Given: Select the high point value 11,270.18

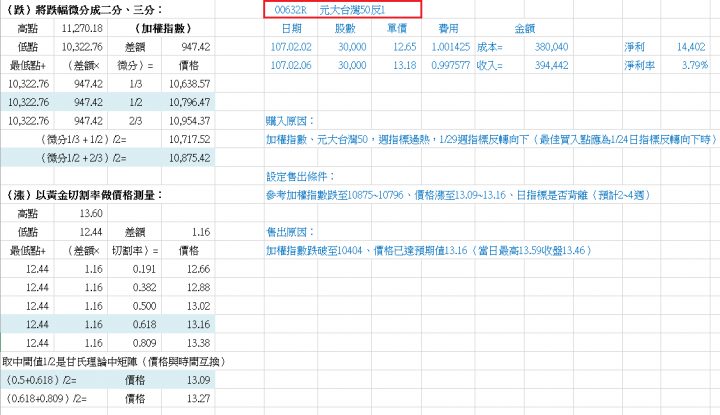Looking at the screenshot, I should pyautogui.click(x=82, y=28).
